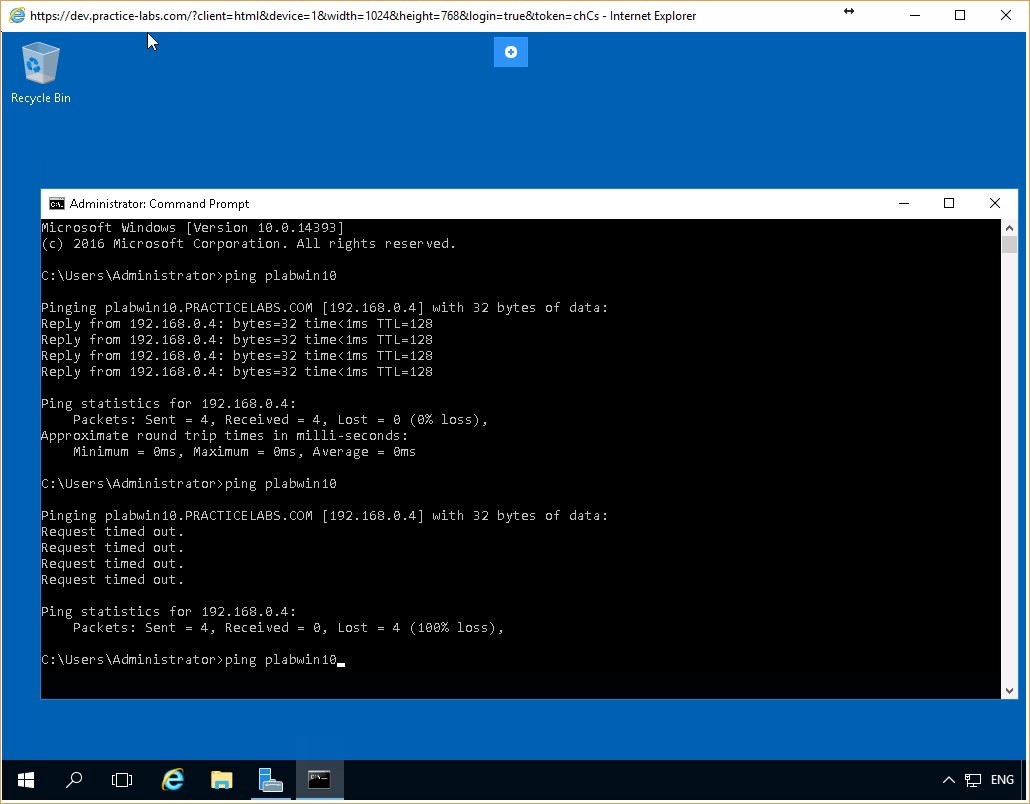The height and width of the screenshot is (804, 1030).
Task: Click the blue plus button above the console
Action: [x=510, y=52]
